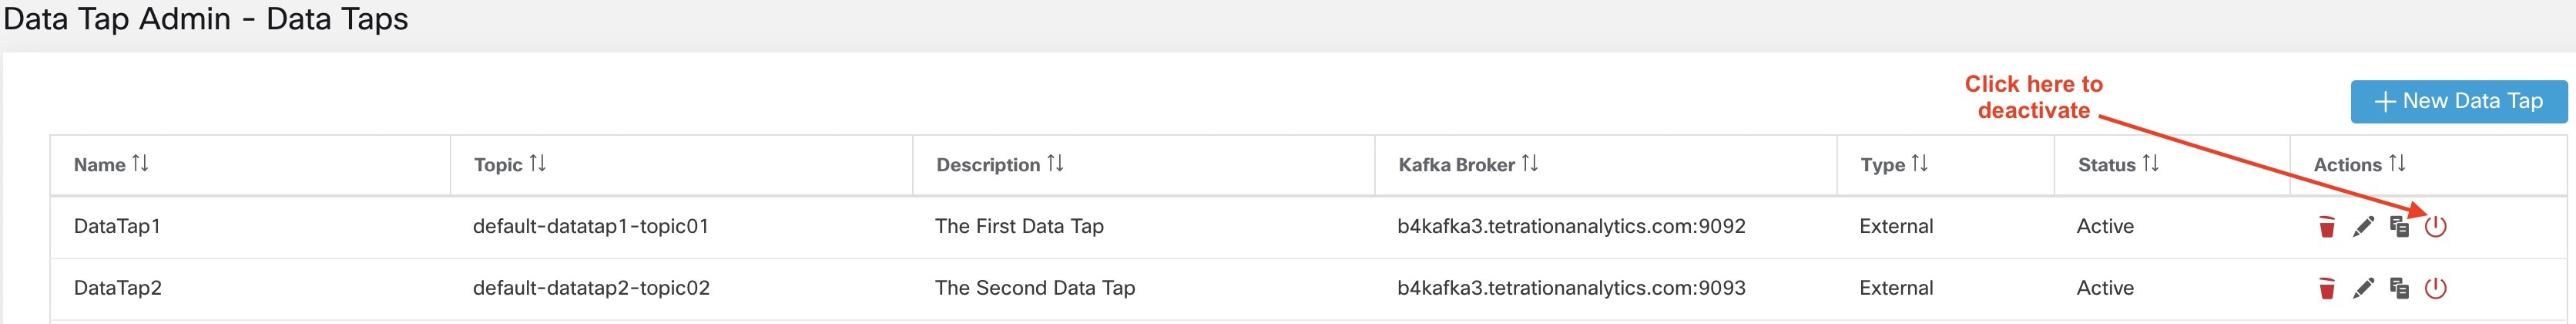Screen dimensions: 2576x324
Task: Clone DataTap1 using the copy icon
Action: [2399, 227]
